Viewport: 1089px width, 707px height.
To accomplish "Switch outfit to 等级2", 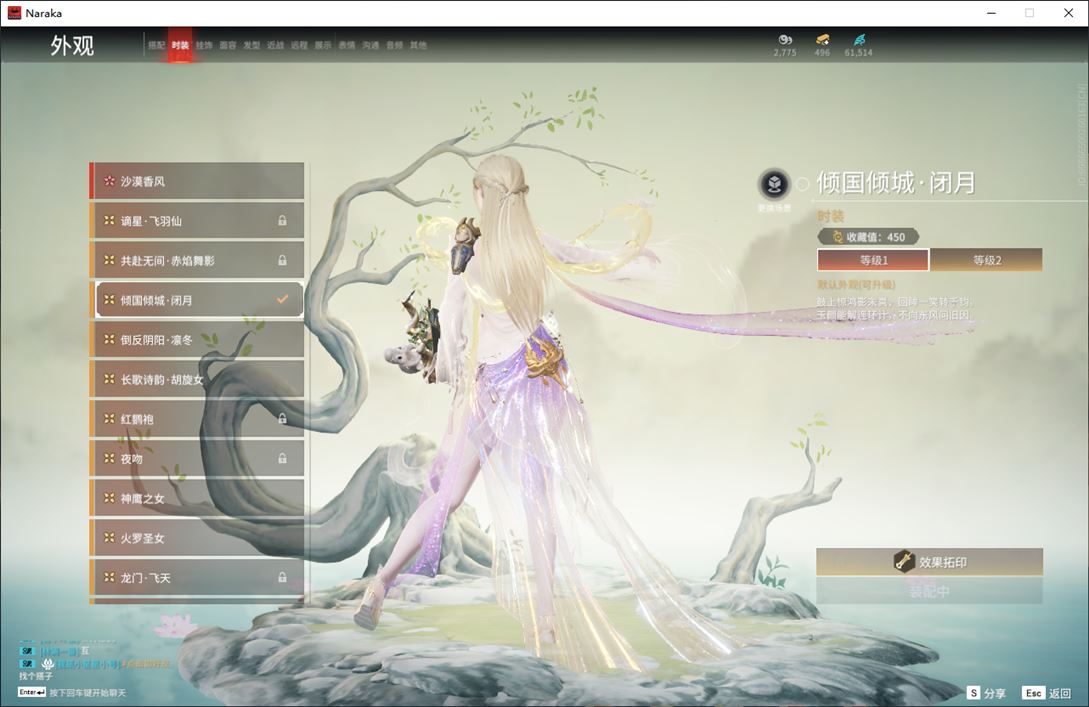I will click(x=986, y=260).
